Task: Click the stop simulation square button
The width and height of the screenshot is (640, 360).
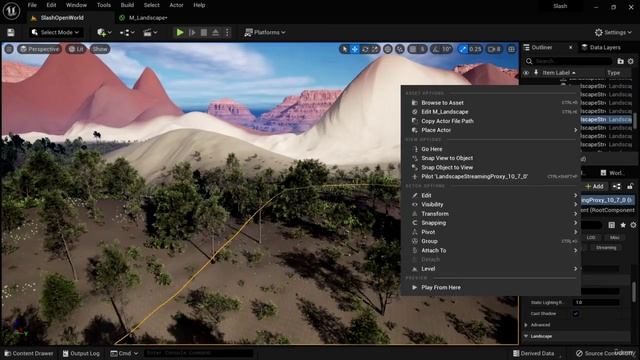Action: (204, 32)
